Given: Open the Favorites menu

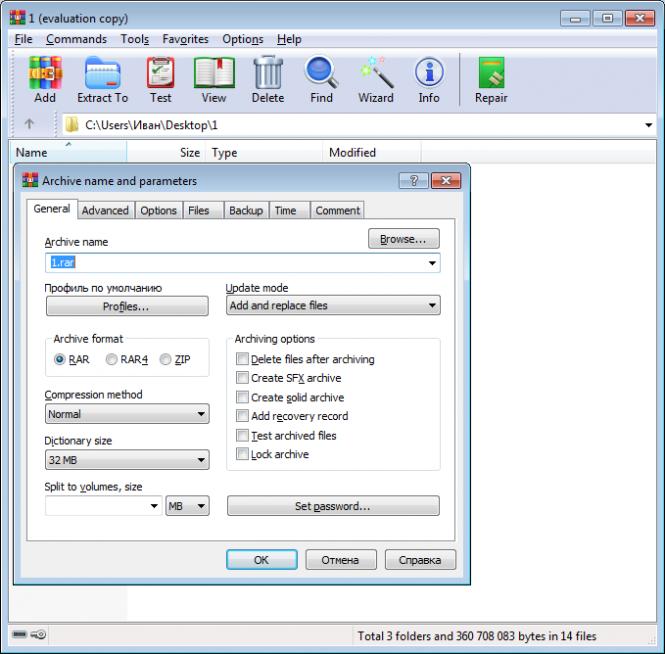Looking at the screenshot, I should [185, 39].
